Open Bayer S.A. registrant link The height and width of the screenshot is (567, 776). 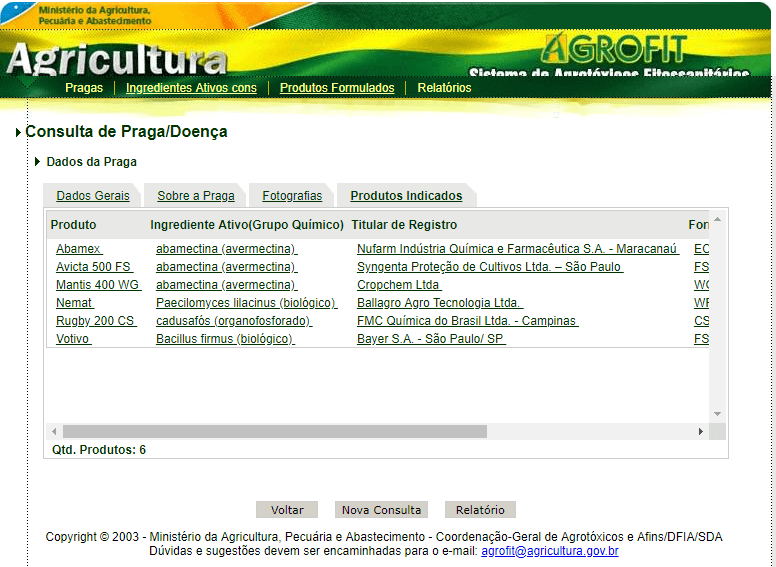[x=431, y=339]
